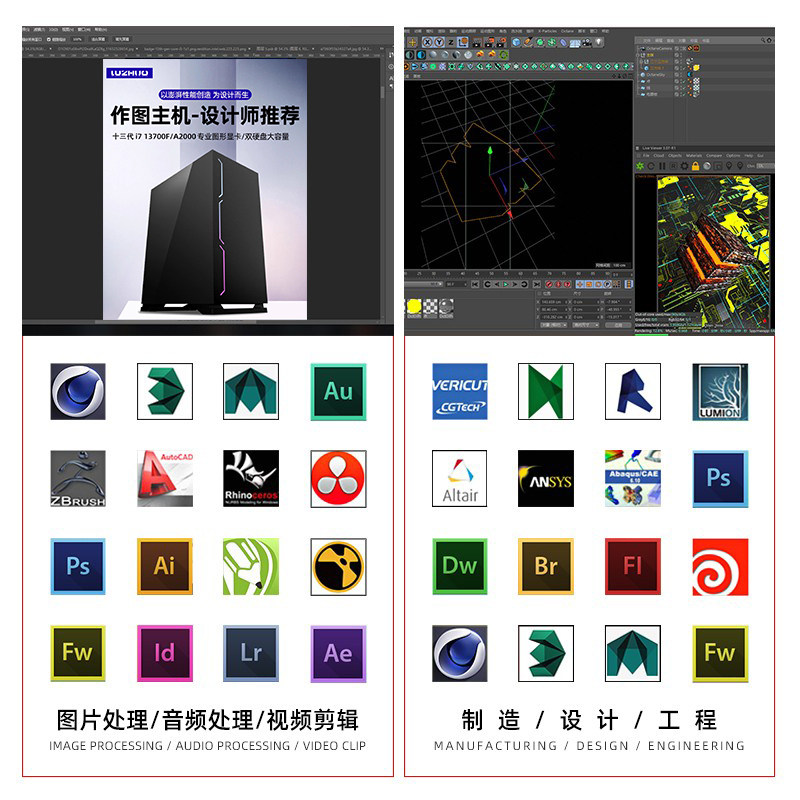This screenshot has height=800, width=800.
Task: Click the Octane rendered preview image
Action: 713,252
